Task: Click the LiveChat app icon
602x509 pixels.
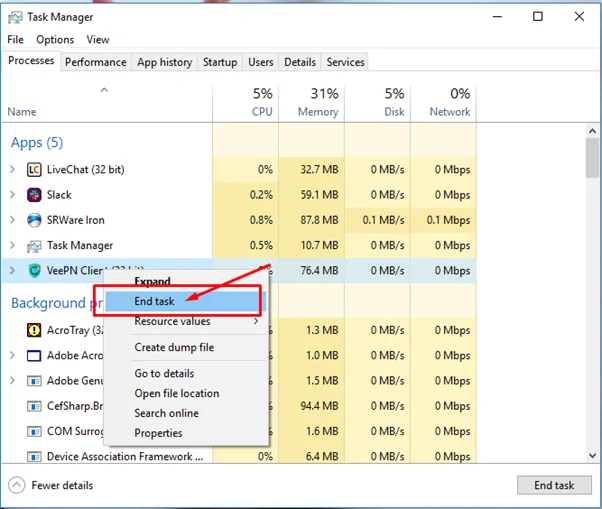Action: (x=34, y=169)
